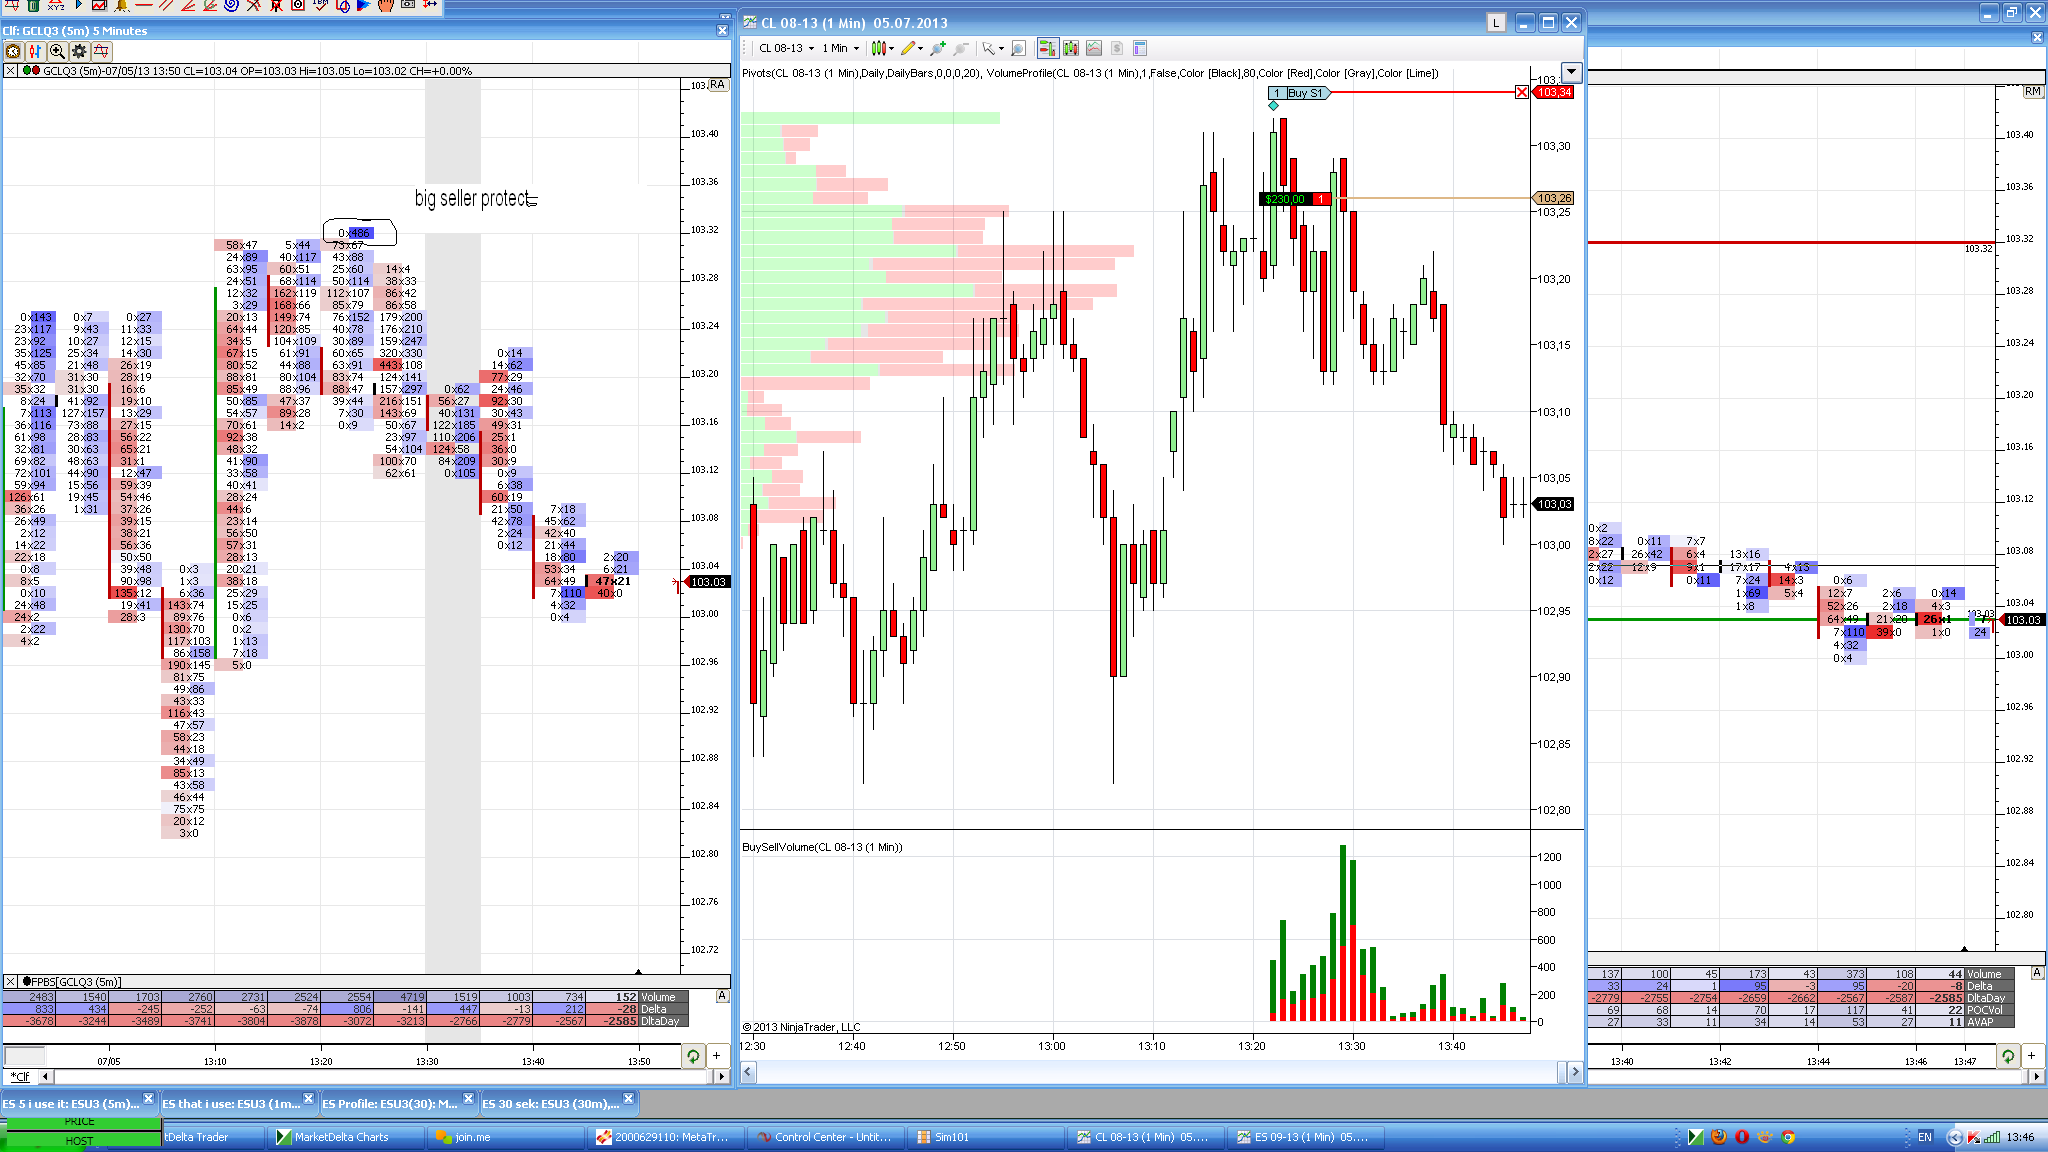Close the FPBS[GCLQ3 (5m)] panel using X box
Image resolution: width=2048 pixels, height=1152 pixels.
tap(10, 982)
